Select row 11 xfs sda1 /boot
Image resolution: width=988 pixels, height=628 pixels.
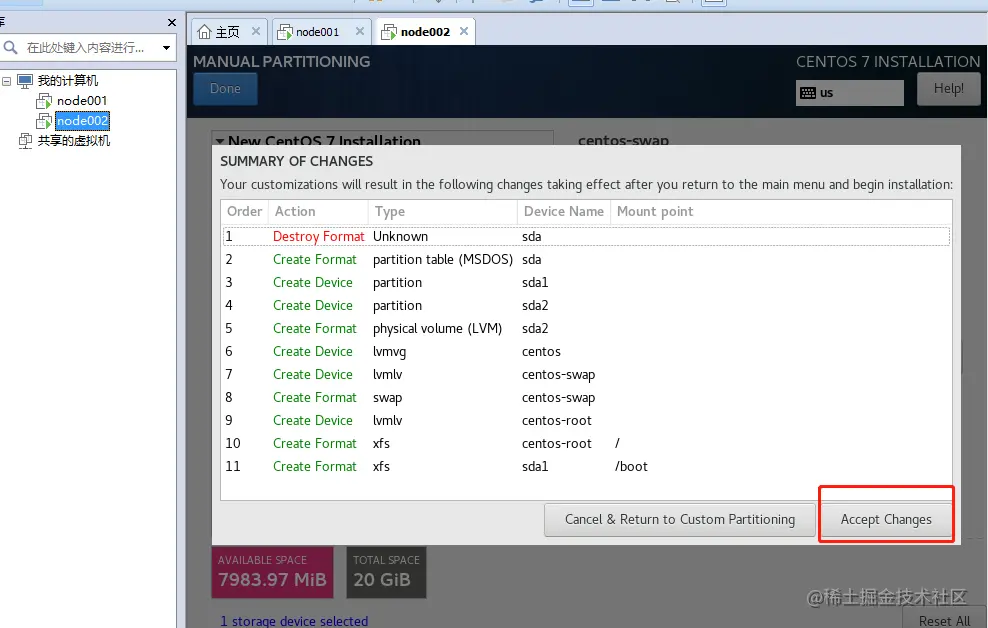[x=586, y=466]
